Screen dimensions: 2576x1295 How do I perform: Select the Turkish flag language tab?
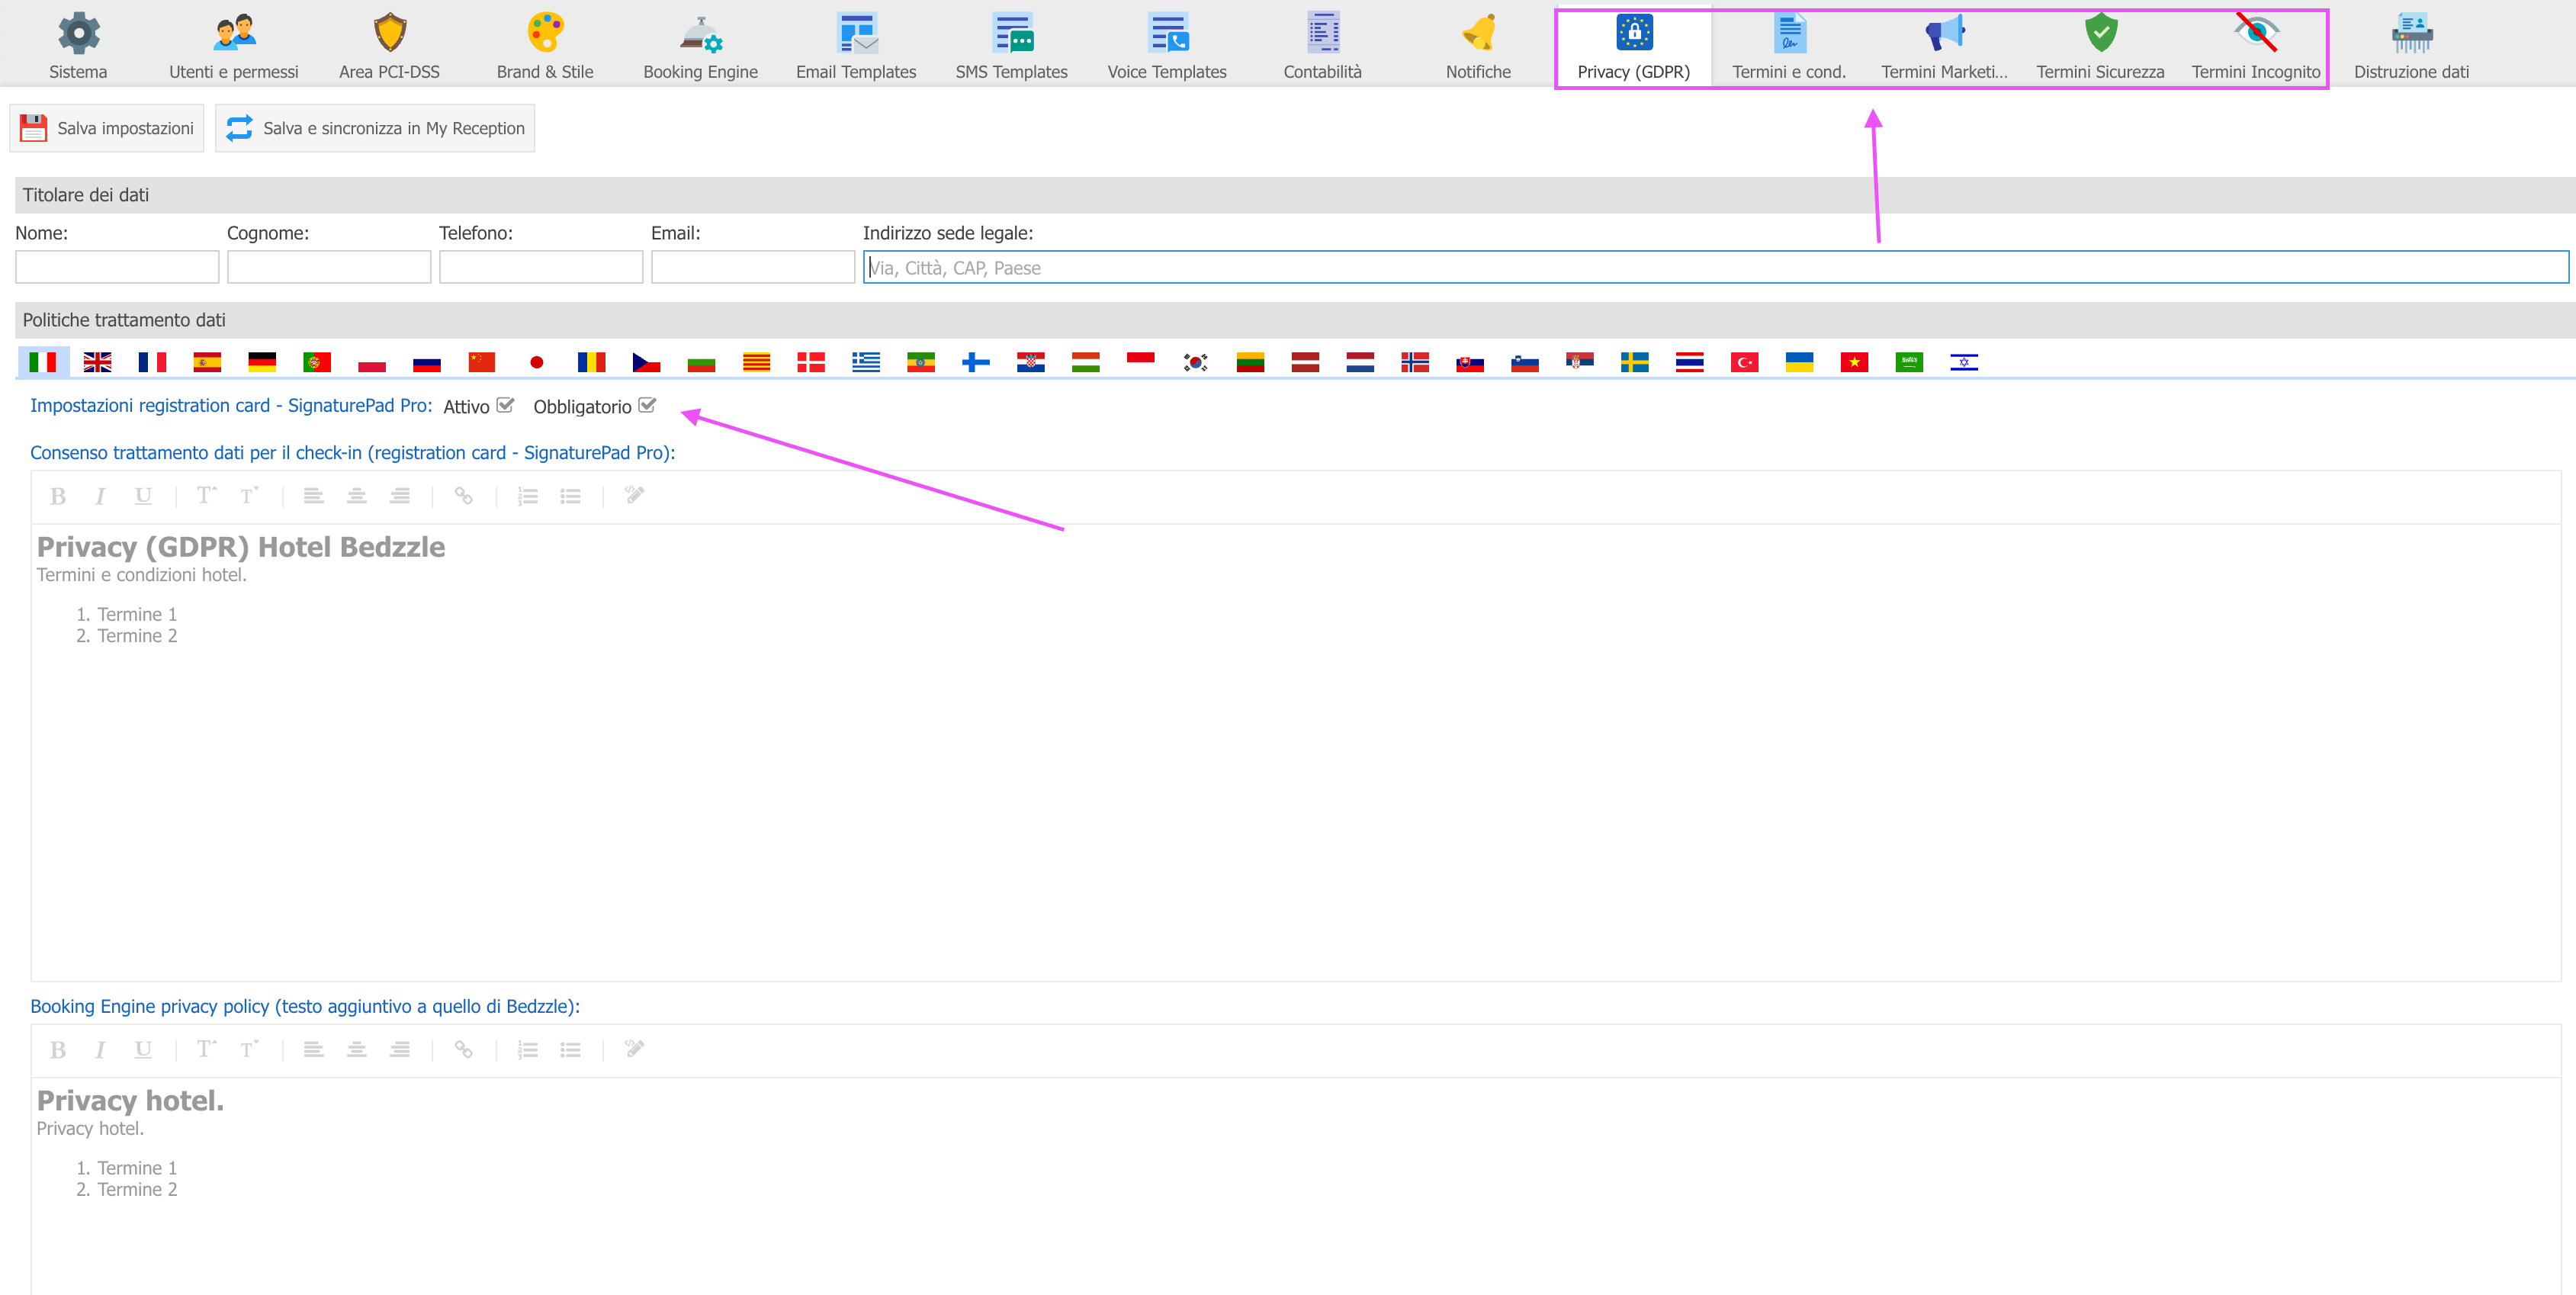point(1745,362)
